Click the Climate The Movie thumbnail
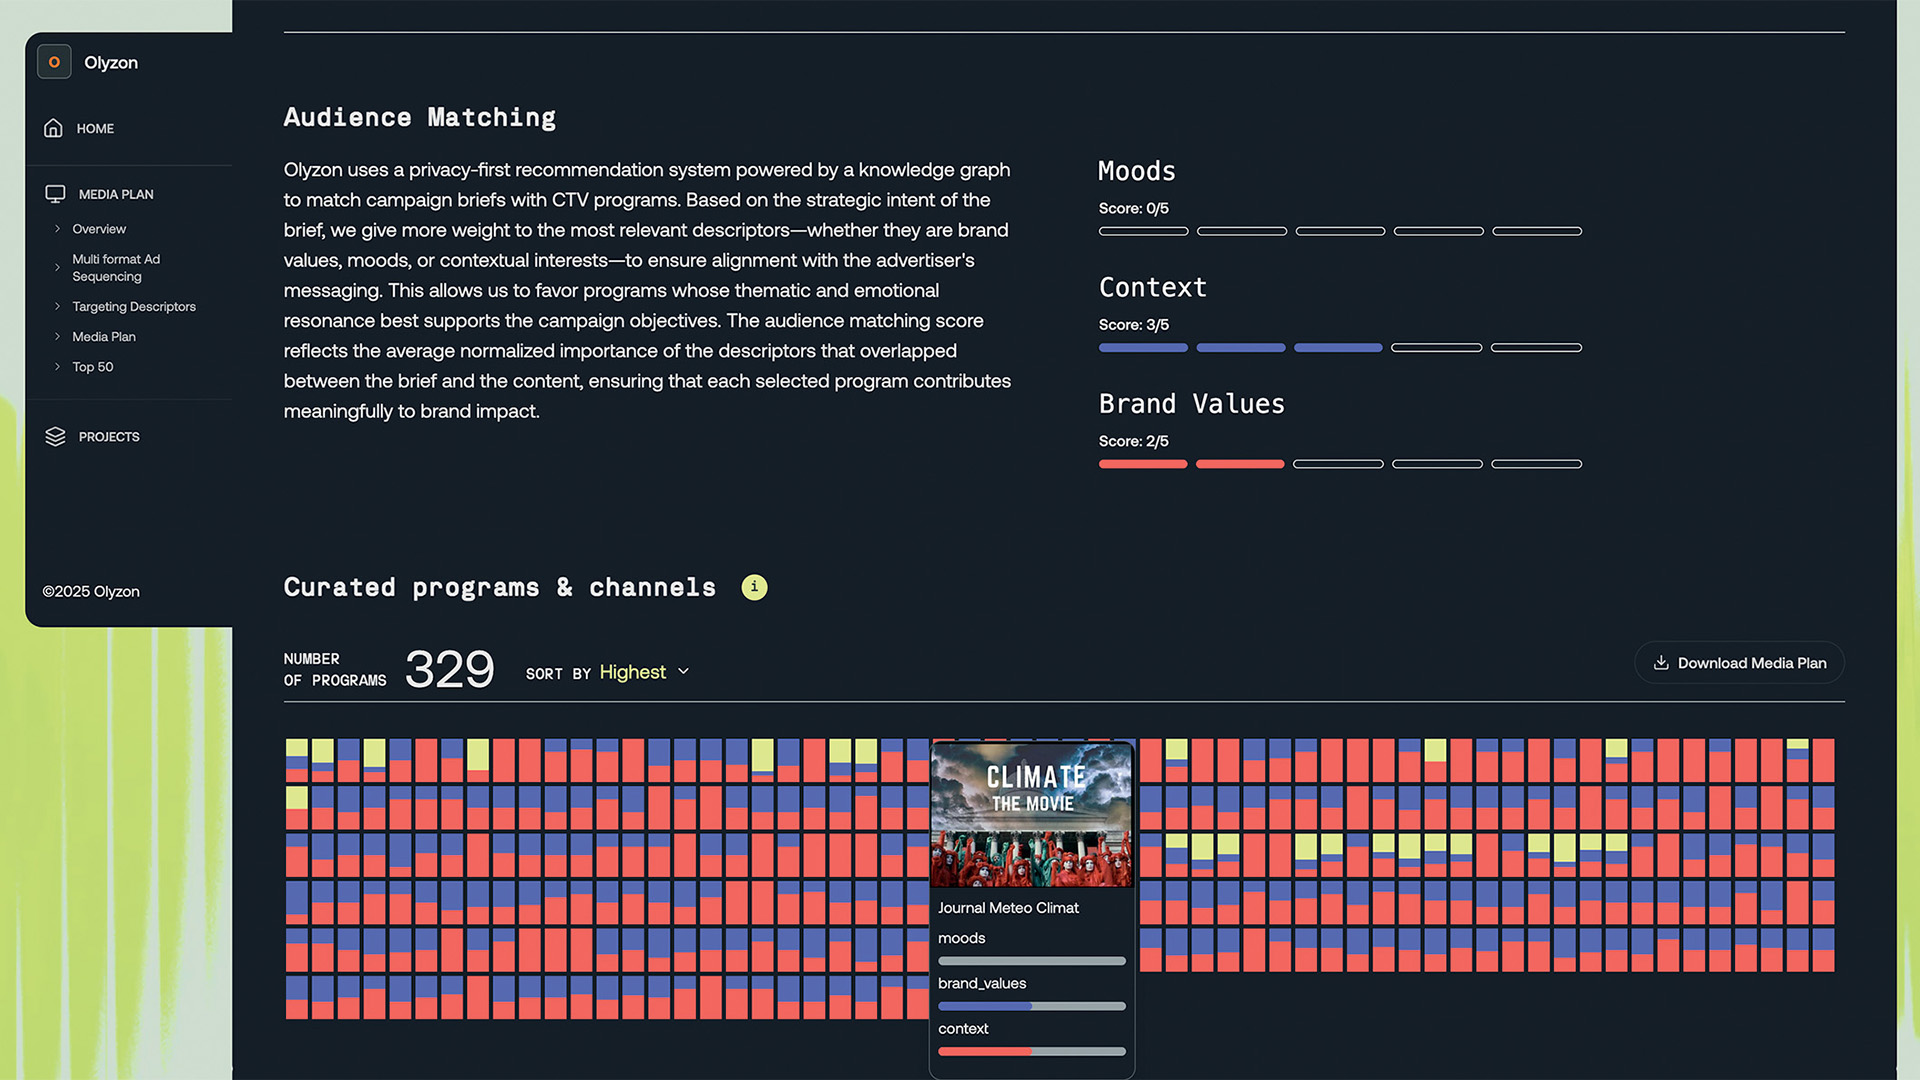This screenshot has width=1920, height=1080. (1031, 815)
